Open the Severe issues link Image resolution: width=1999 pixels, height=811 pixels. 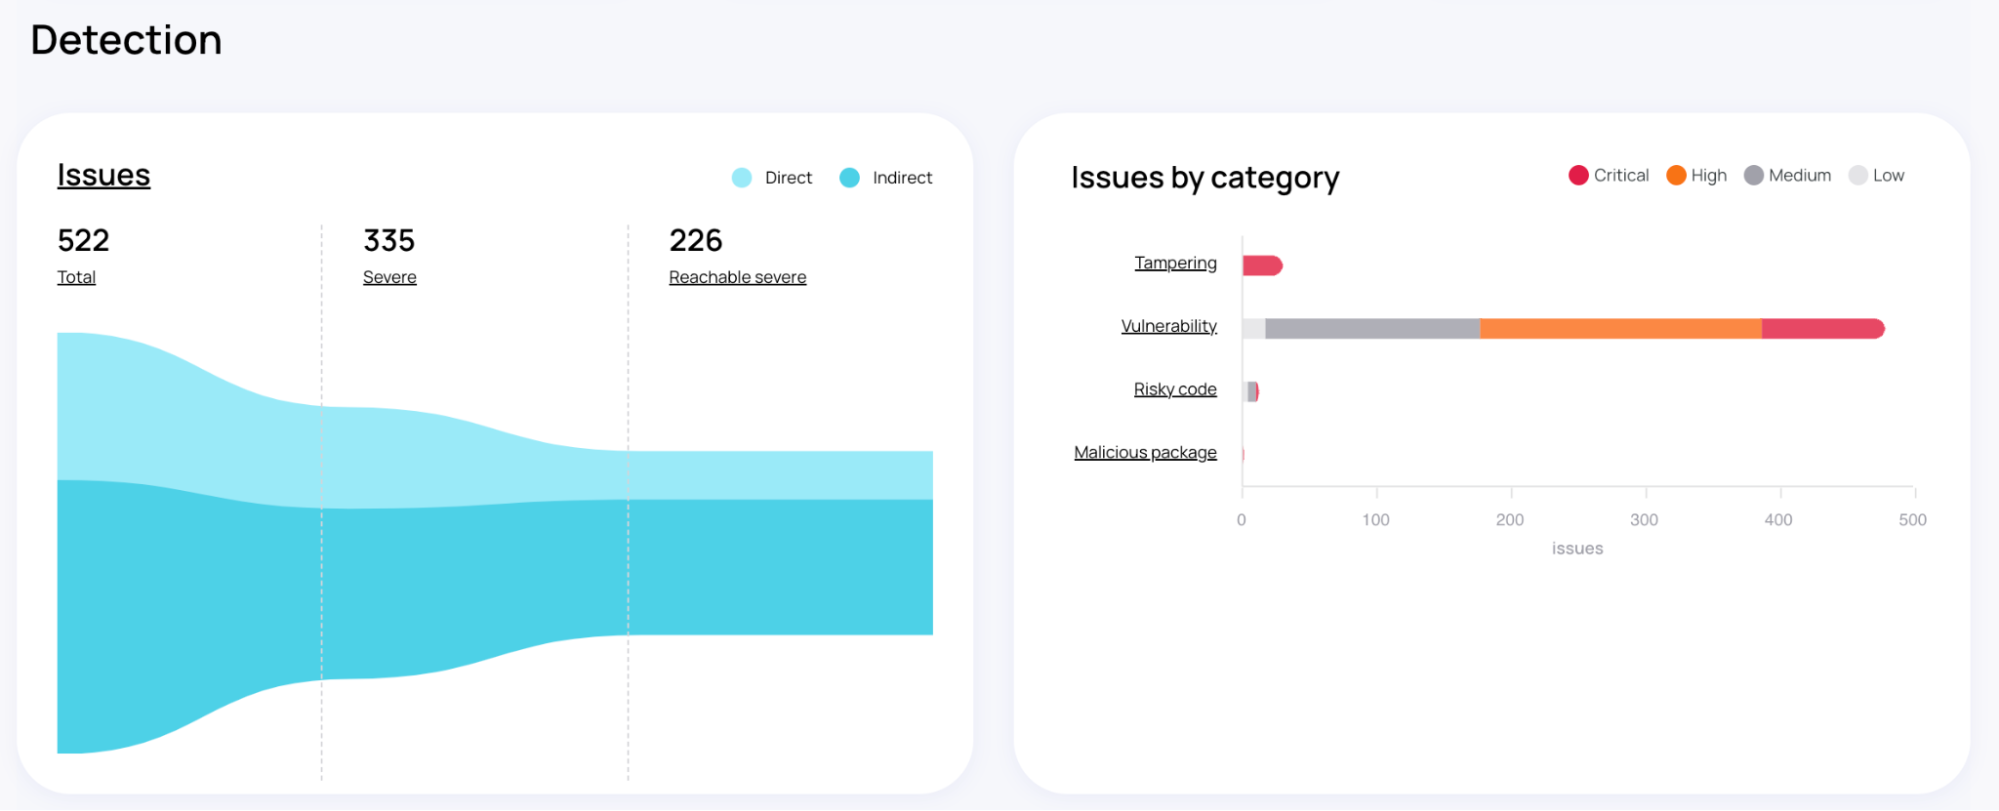(x=389, y=277)
